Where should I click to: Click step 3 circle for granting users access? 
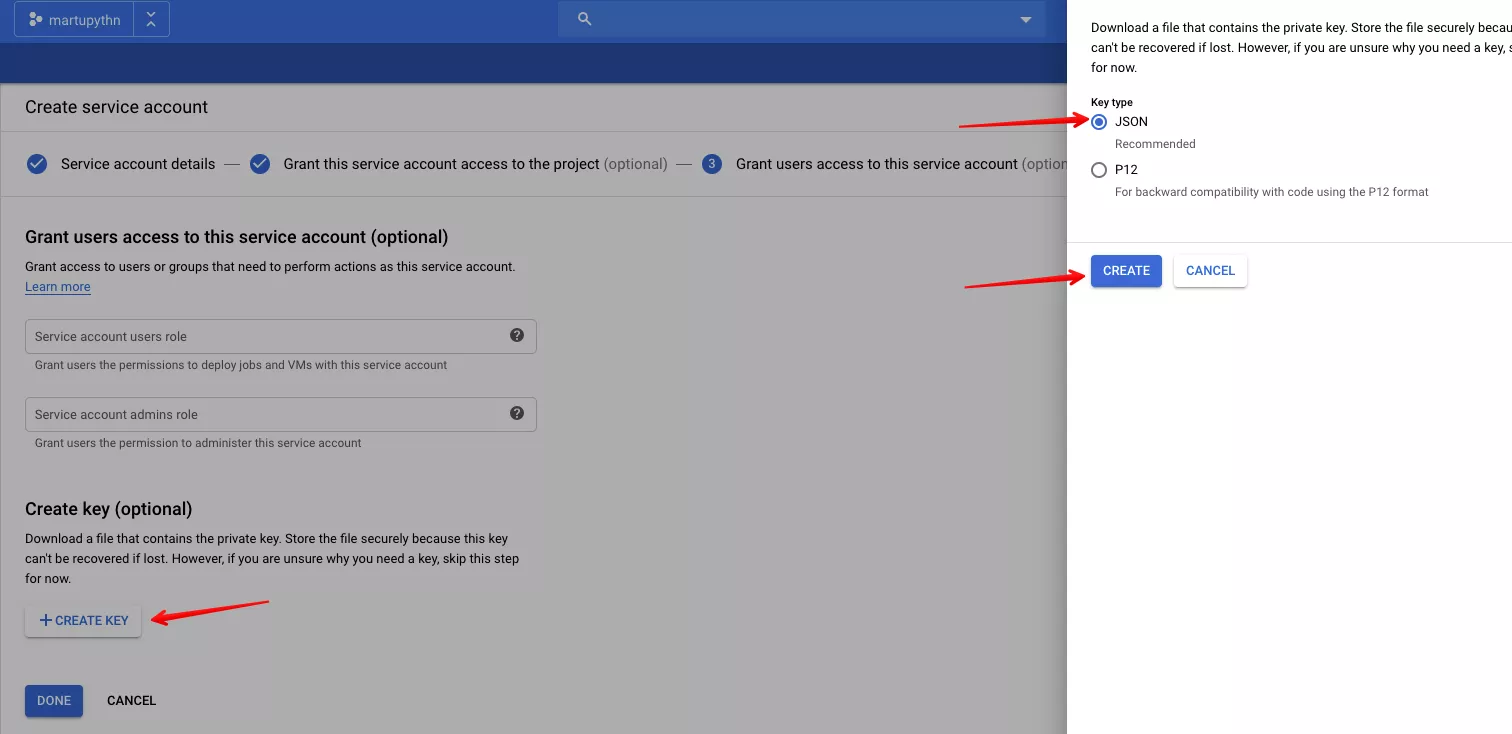pyautogui.click(x=712, y=164)
